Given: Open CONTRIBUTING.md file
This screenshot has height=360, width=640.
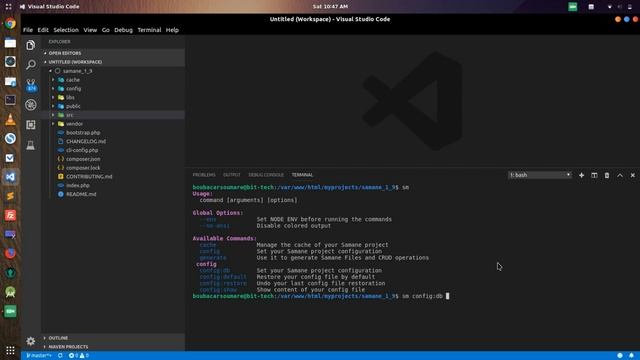Looking at the screenshot, I should point(89,177).
